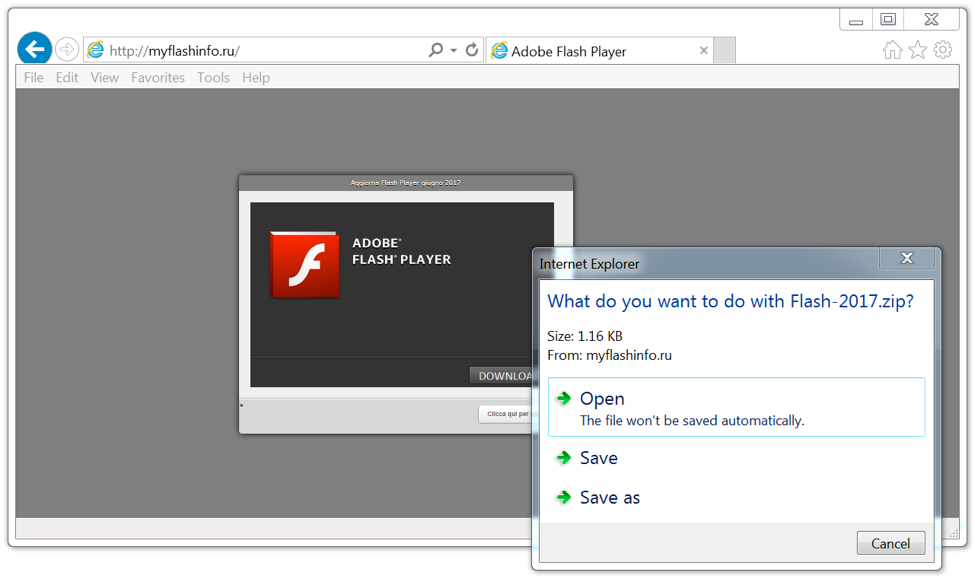Viewport: 975px width, 579px height.
Task: Click the Internet Explorer icon in address bar
Action: click(96, 50)
